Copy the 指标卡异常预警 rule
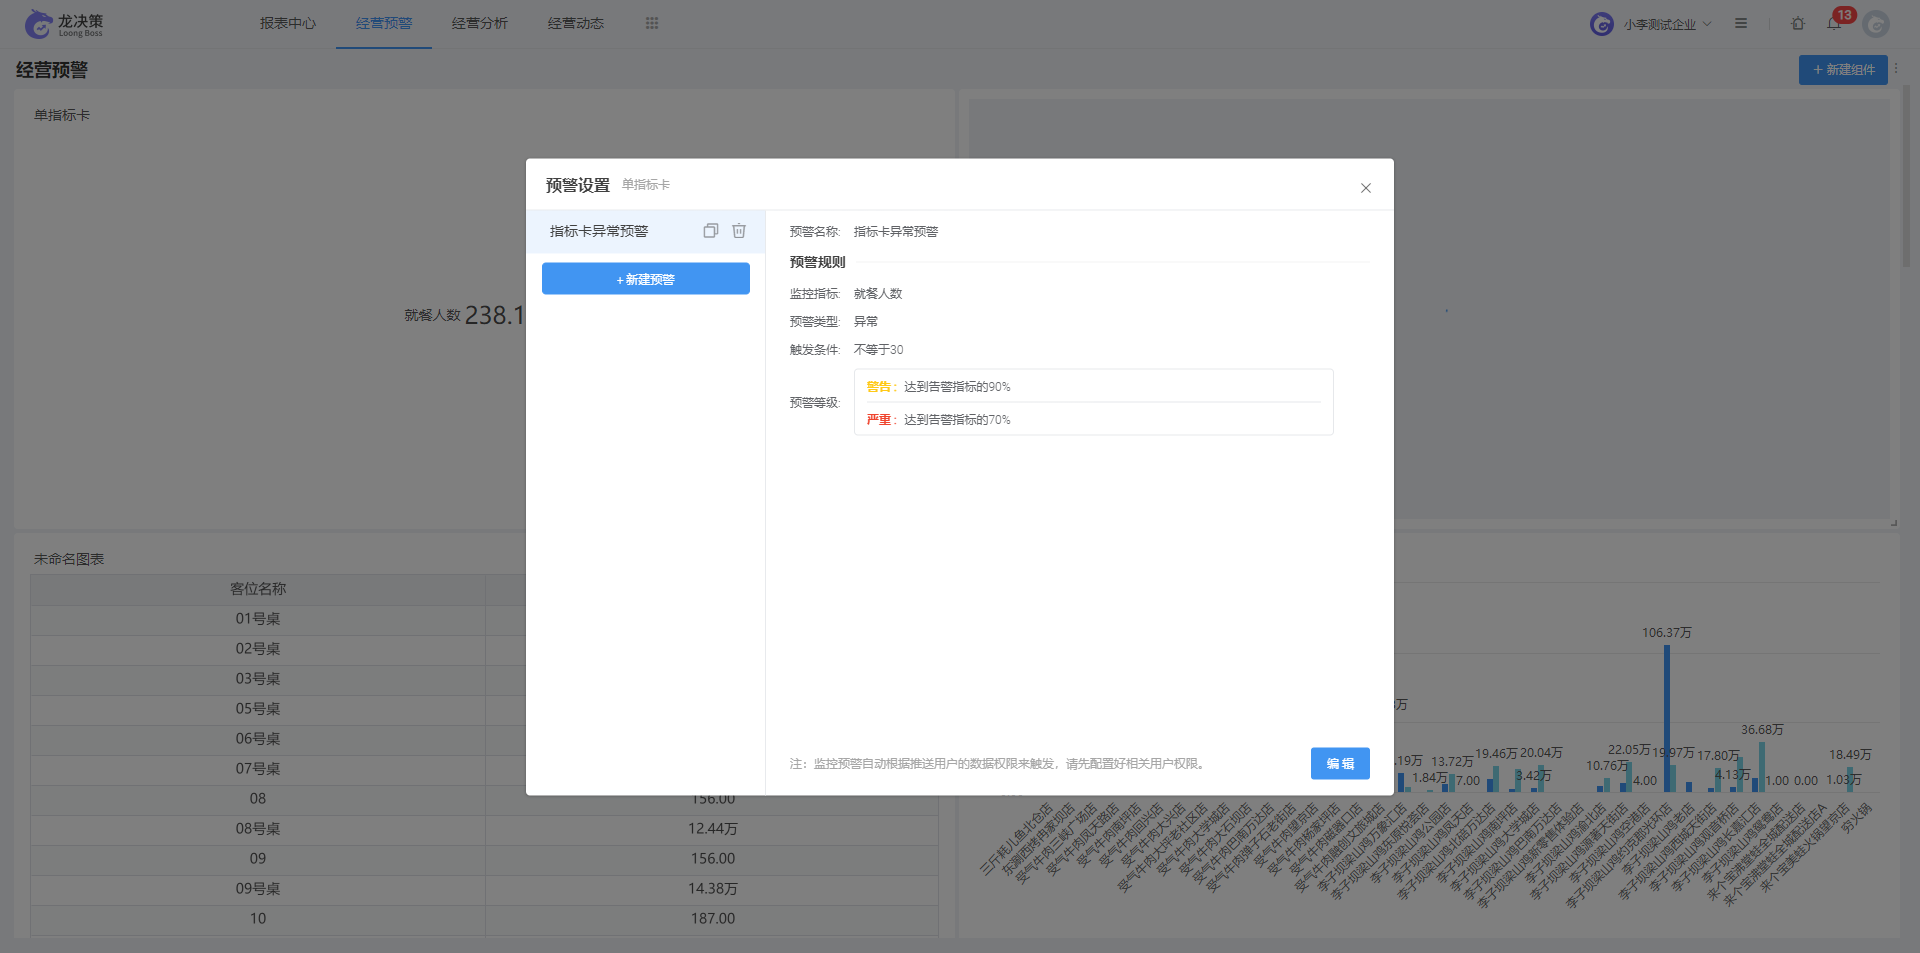Screen dimensions: 1920x953 (710, 231)
